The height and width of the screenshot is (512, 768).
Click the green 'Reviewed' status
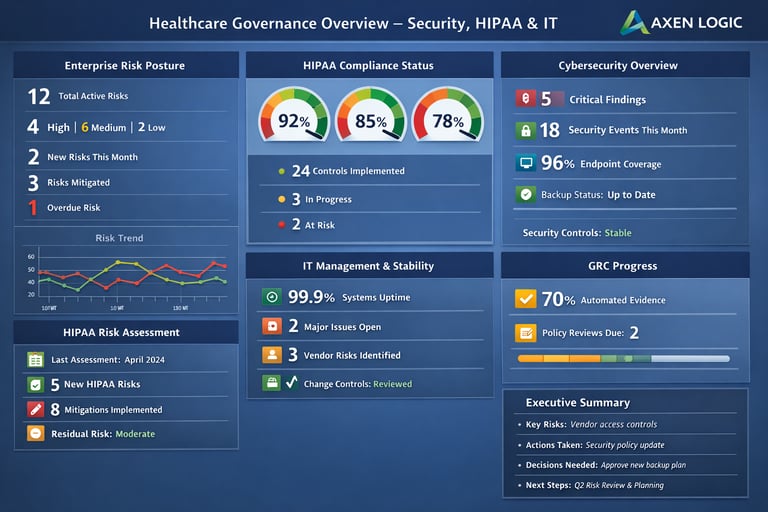pyautogui.click(x=392, y=384)
